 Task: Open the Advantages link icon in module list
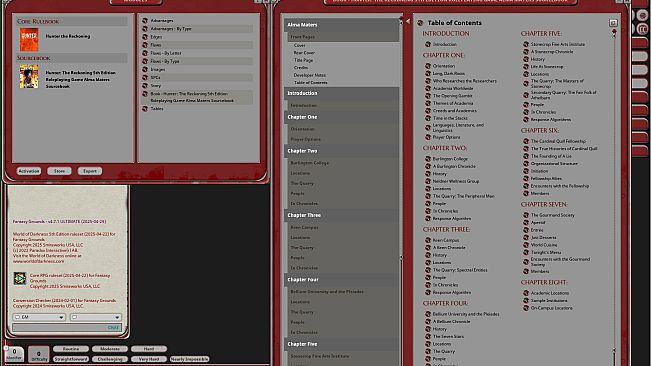pyautogui.click(x=145, y=20)
